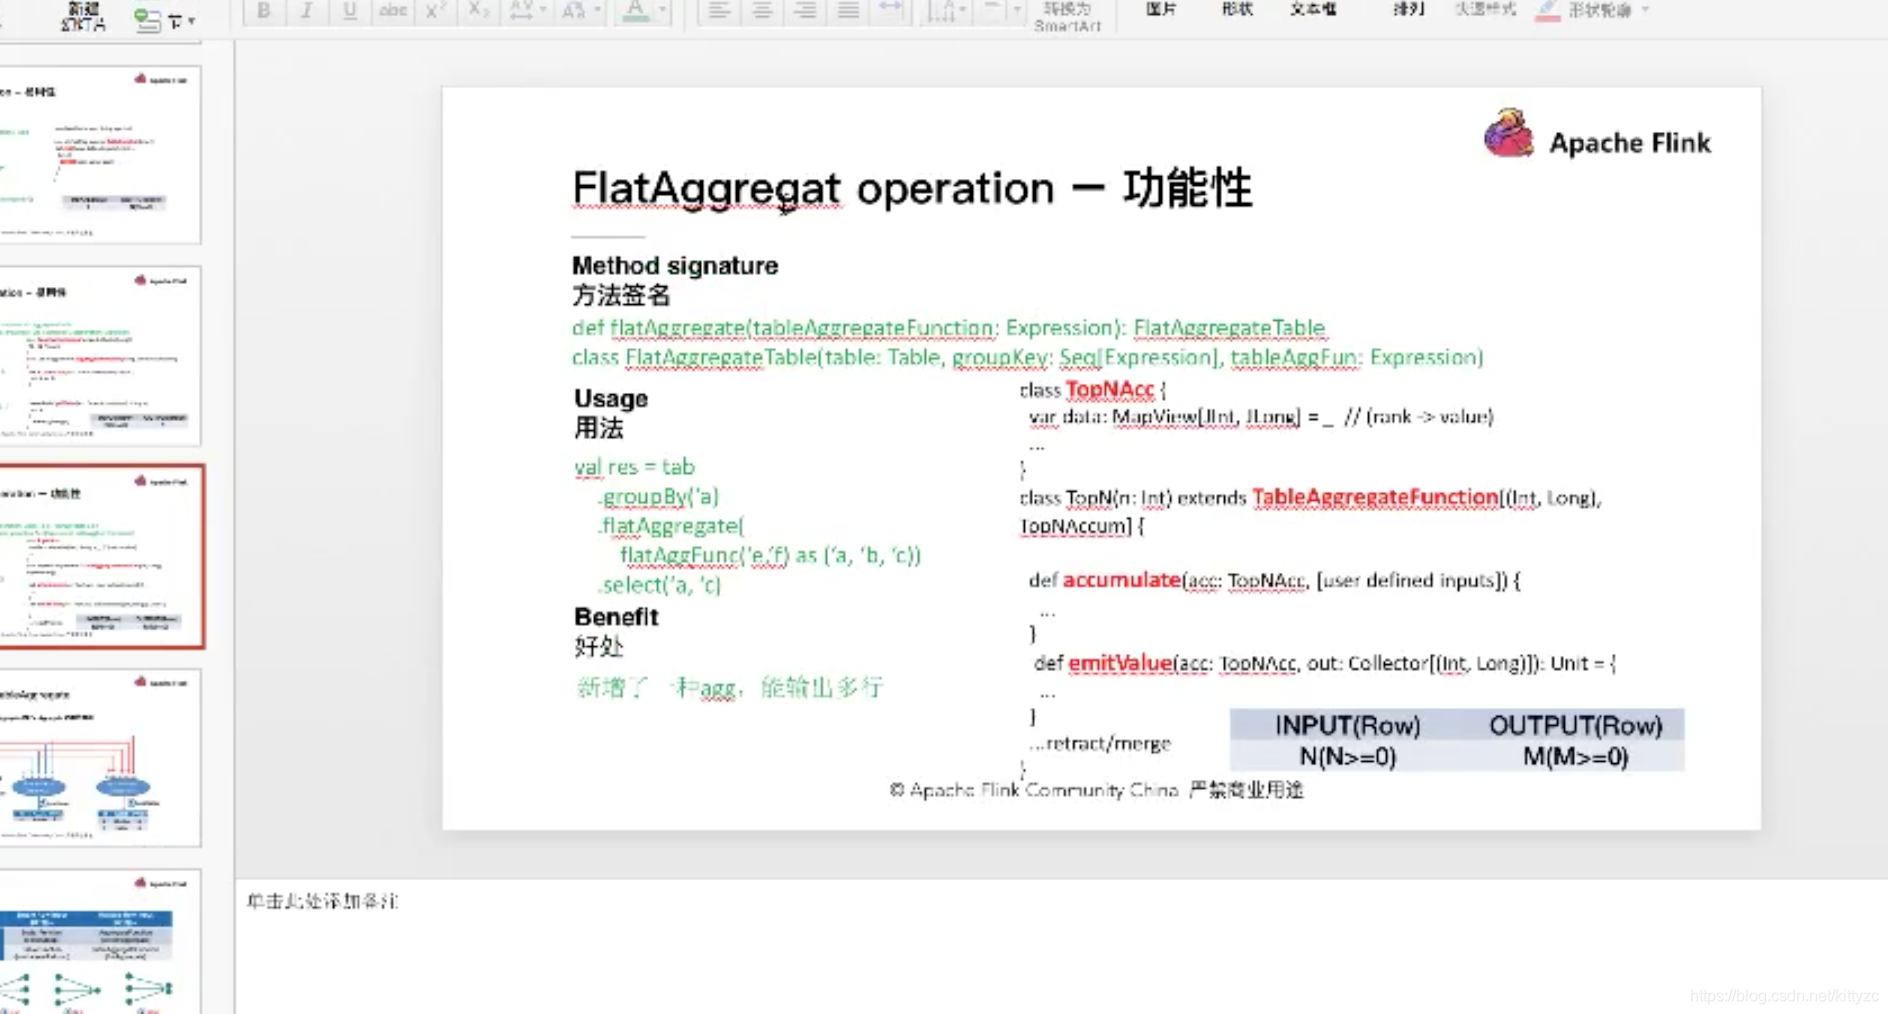The image size is (1888, 1014).
Task: Click the OUTPUT(Row) table cell
Action: (x=1575, y=725)
